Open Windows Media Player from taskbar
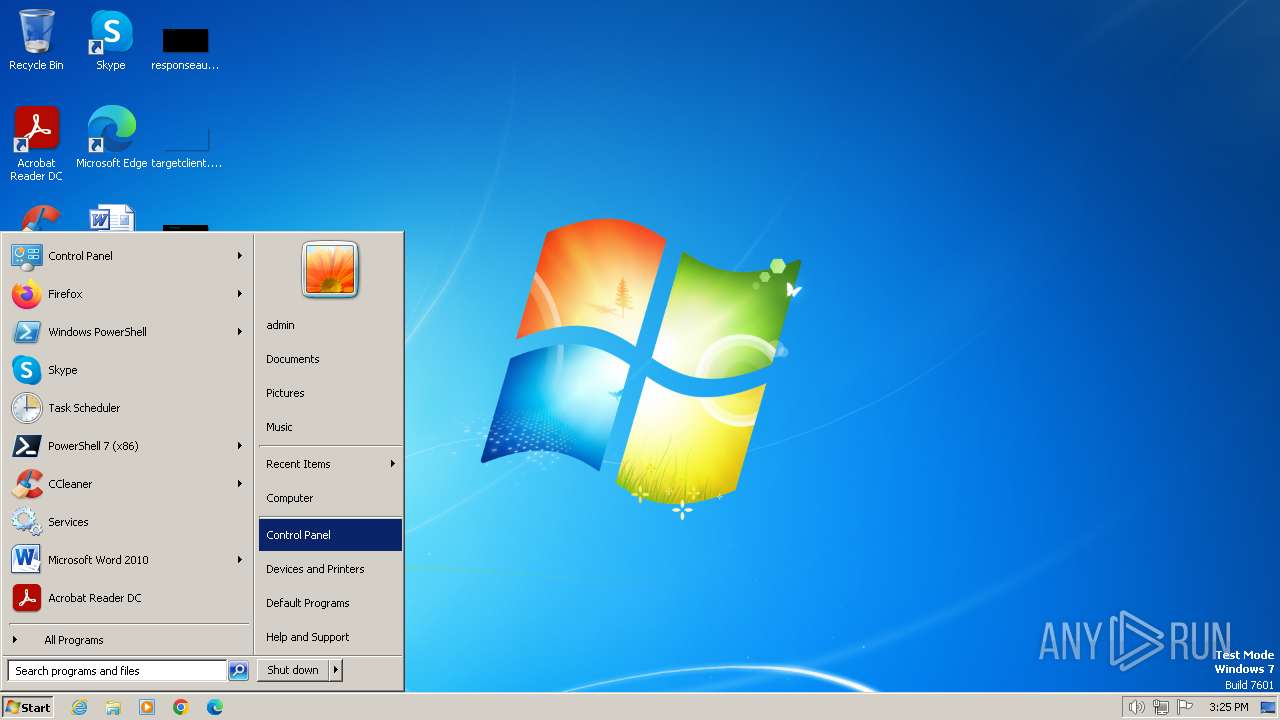 click(x=147, y=707)
